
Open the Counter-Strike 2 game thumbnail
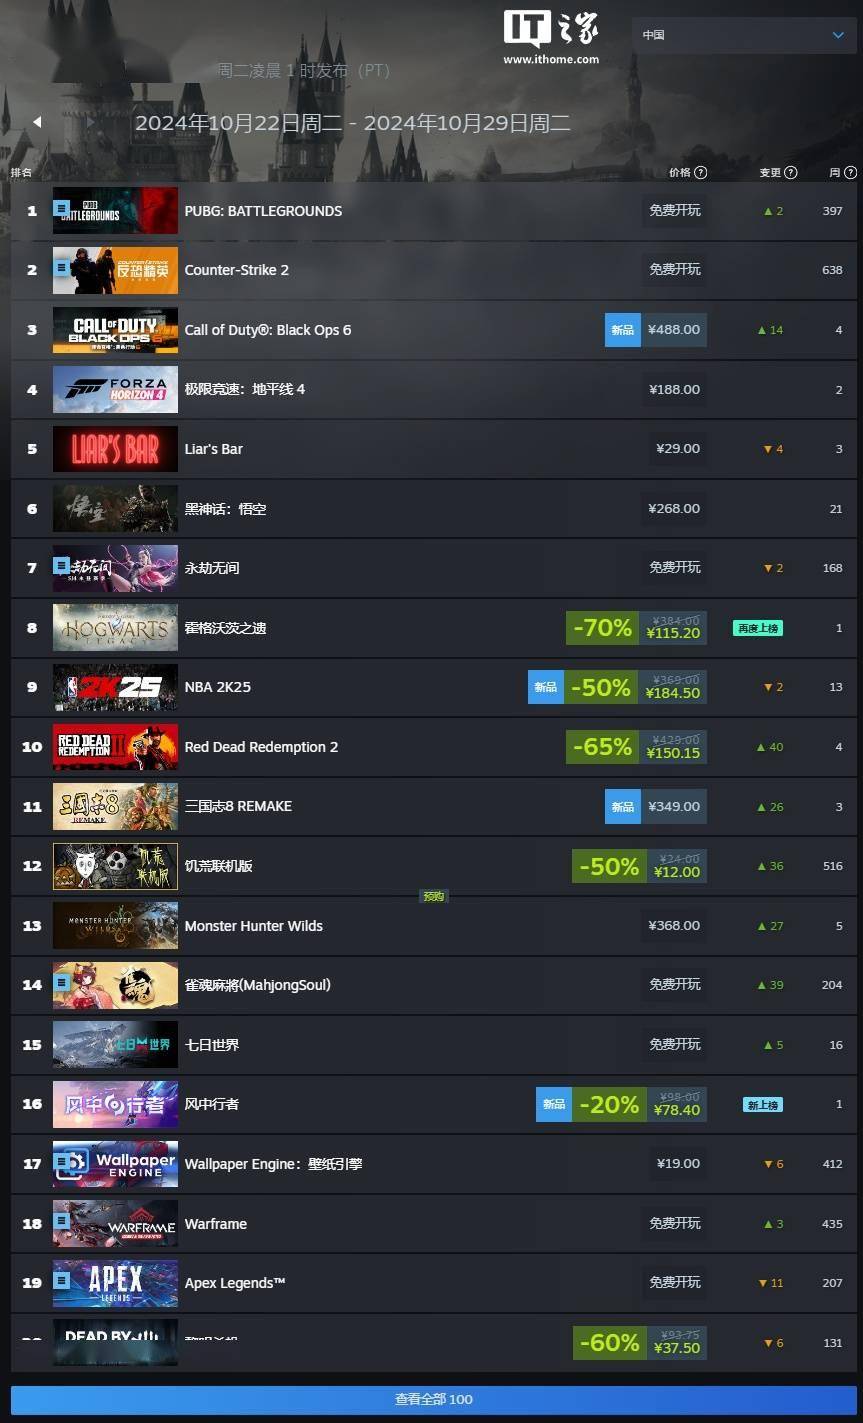pyautogui.click(x=115, y=270)
